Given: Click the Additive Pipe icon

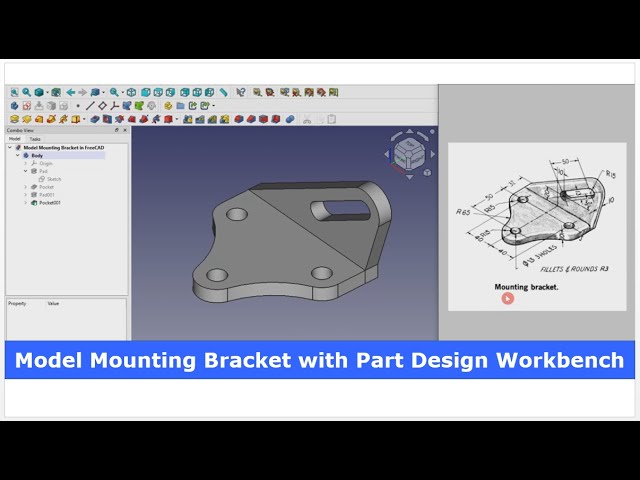Looking at the screenshot, I should click(x=51, y=119).
